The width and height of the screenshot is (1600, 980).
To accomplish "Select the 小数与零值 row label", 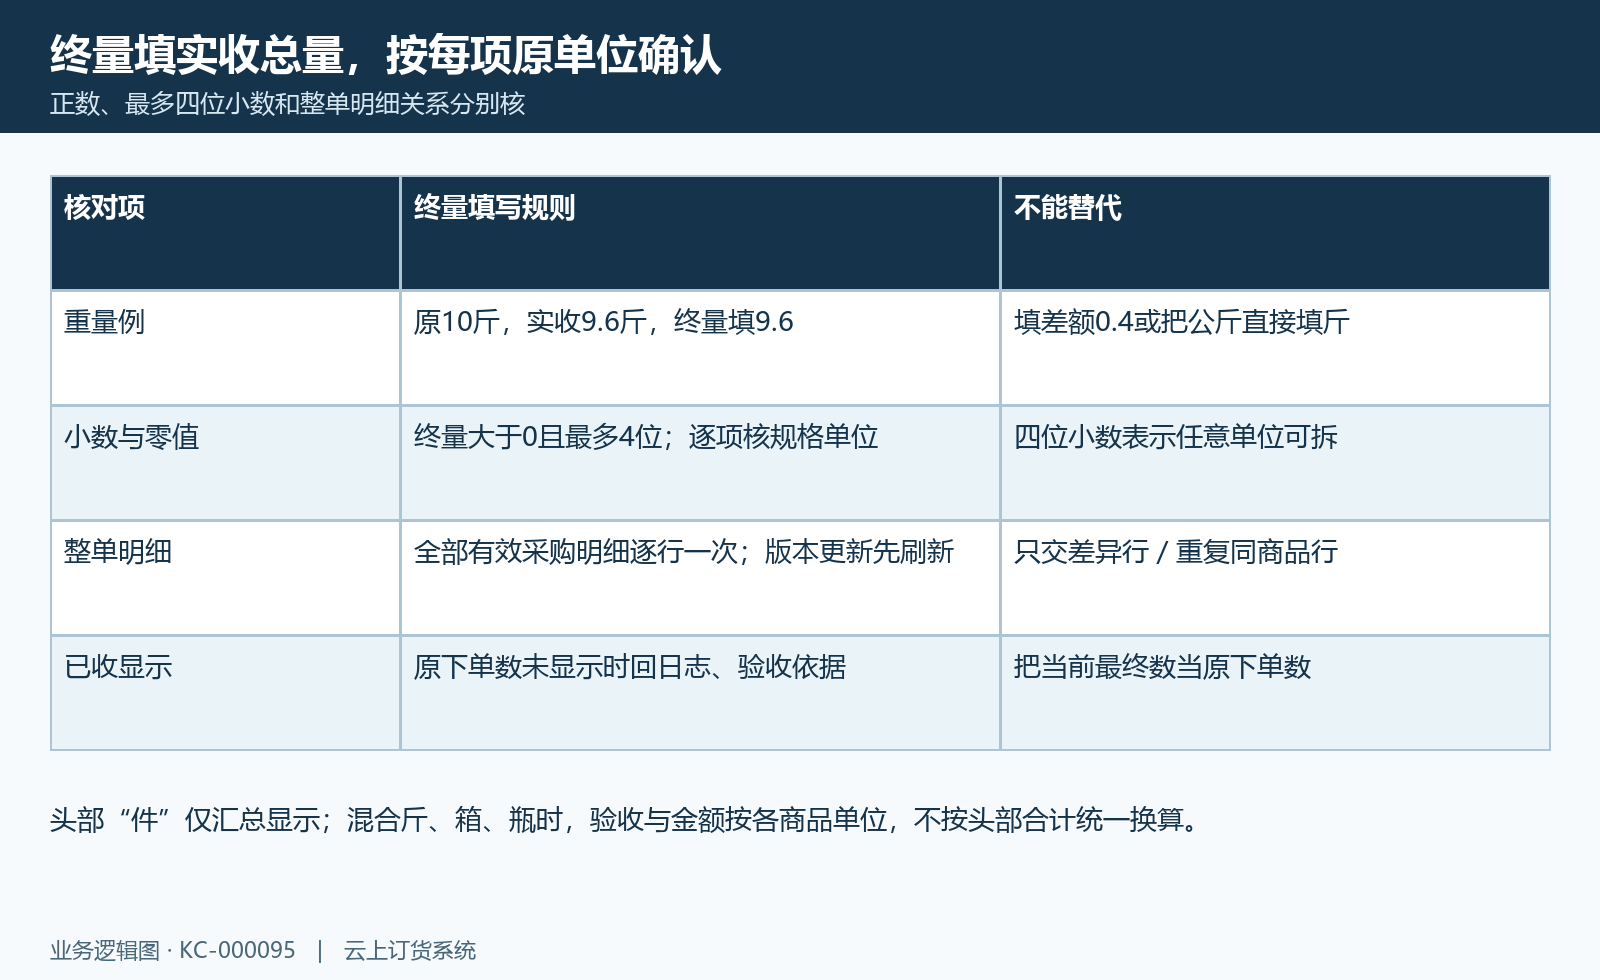I will click(225, 463).
